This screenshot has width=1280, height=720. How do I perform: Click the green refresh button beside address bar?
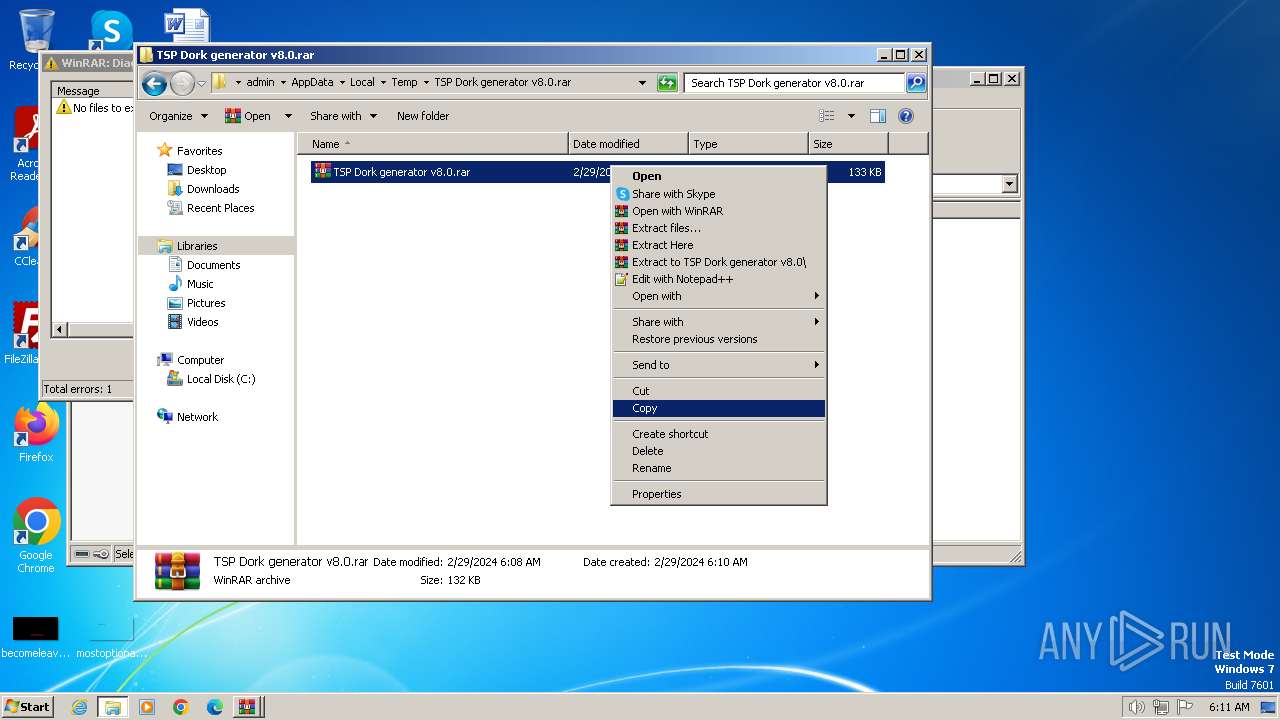tap(667, 83)
